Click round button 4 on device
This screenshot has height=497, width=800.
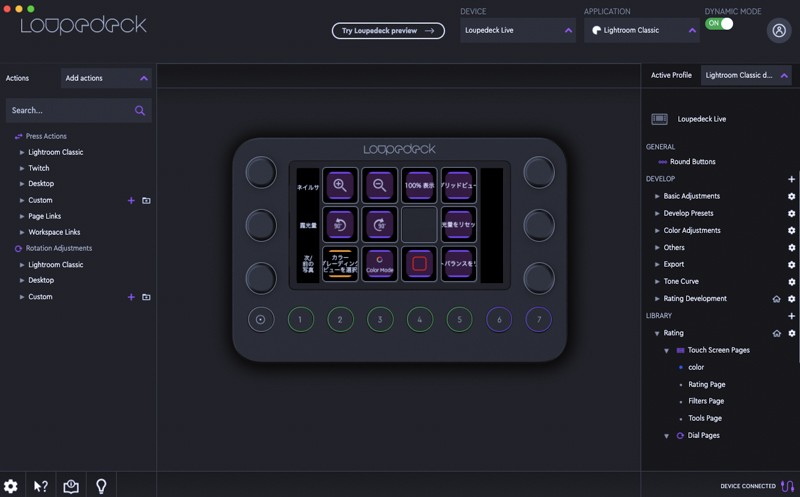click(x=420, y=319)
